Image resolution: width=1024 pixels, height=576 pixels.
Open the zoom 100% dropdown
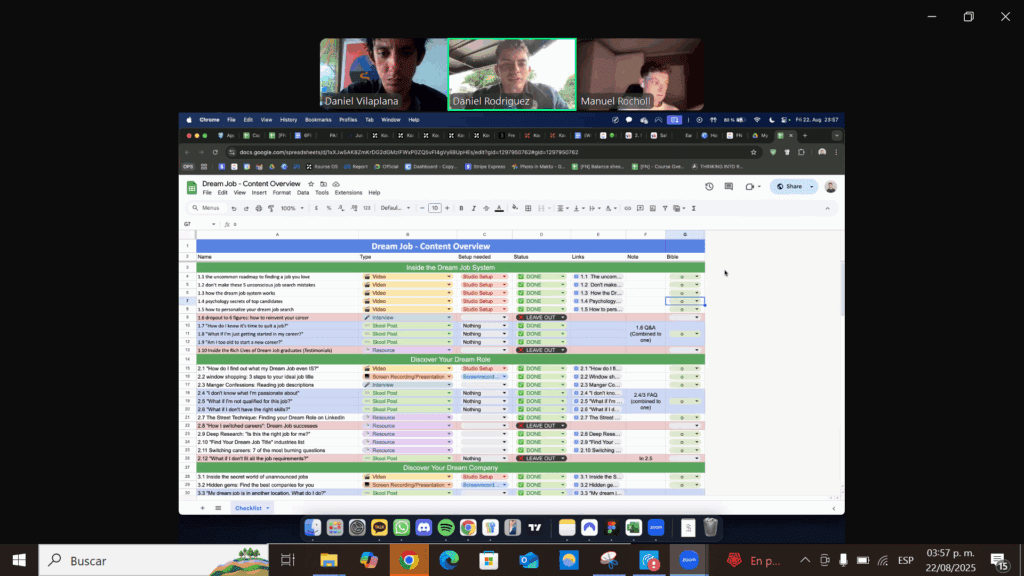292,208
